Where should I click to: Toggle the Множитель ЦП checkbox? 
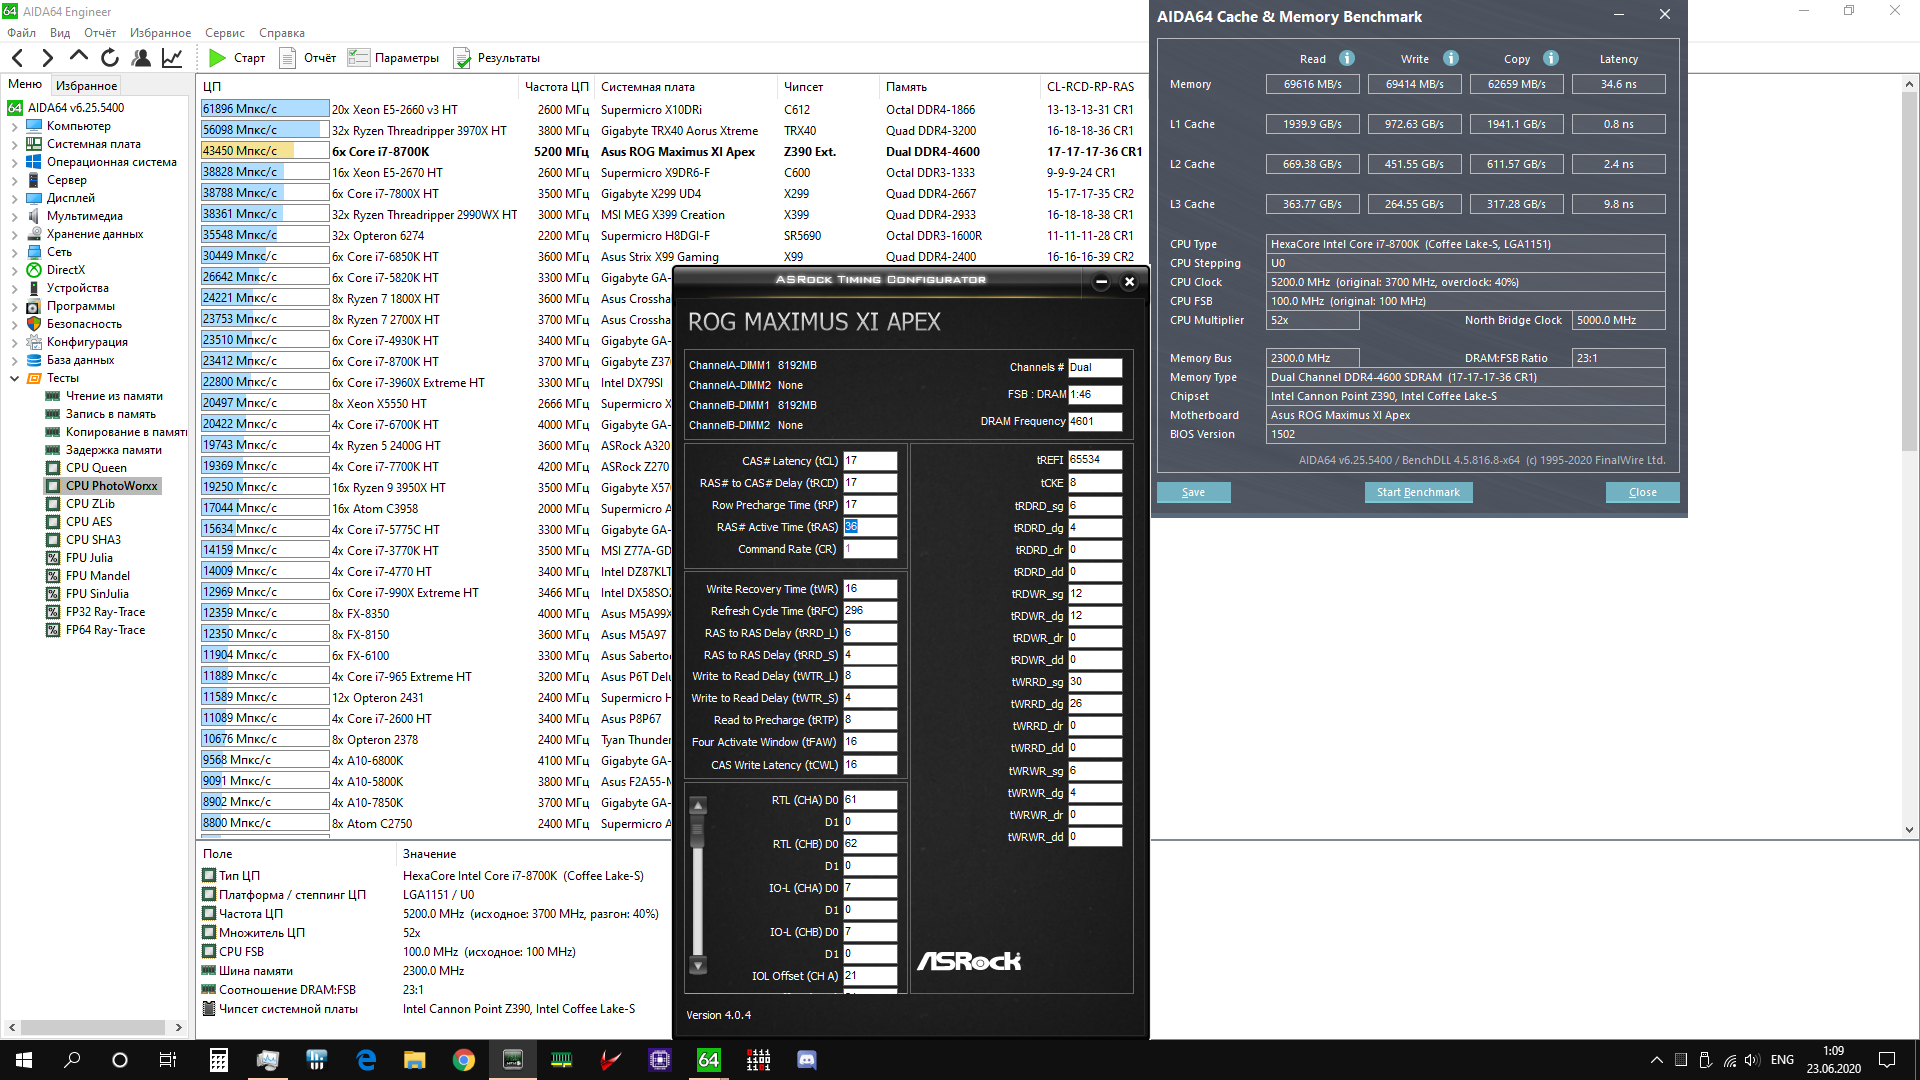(209, 933)
